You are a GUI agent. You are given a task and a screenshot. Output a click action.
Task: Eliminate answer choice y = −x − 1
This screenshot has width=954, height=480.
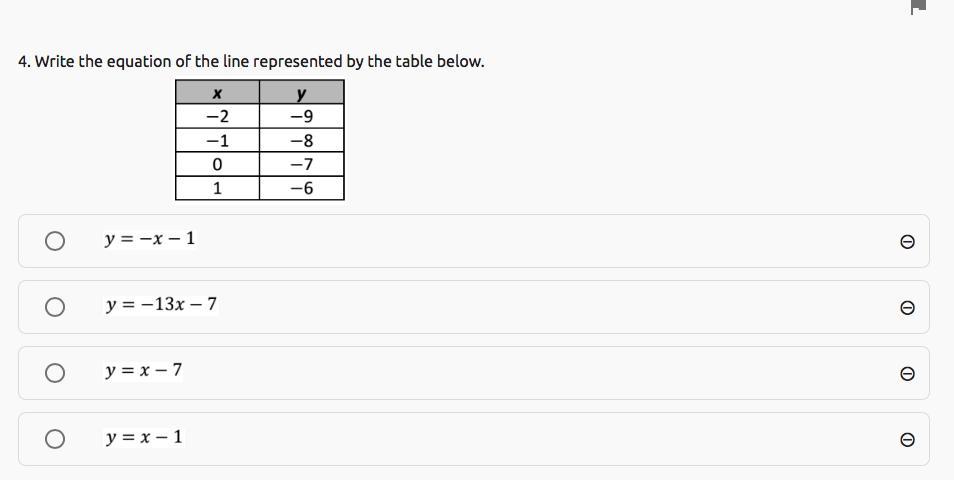(907, 242)
